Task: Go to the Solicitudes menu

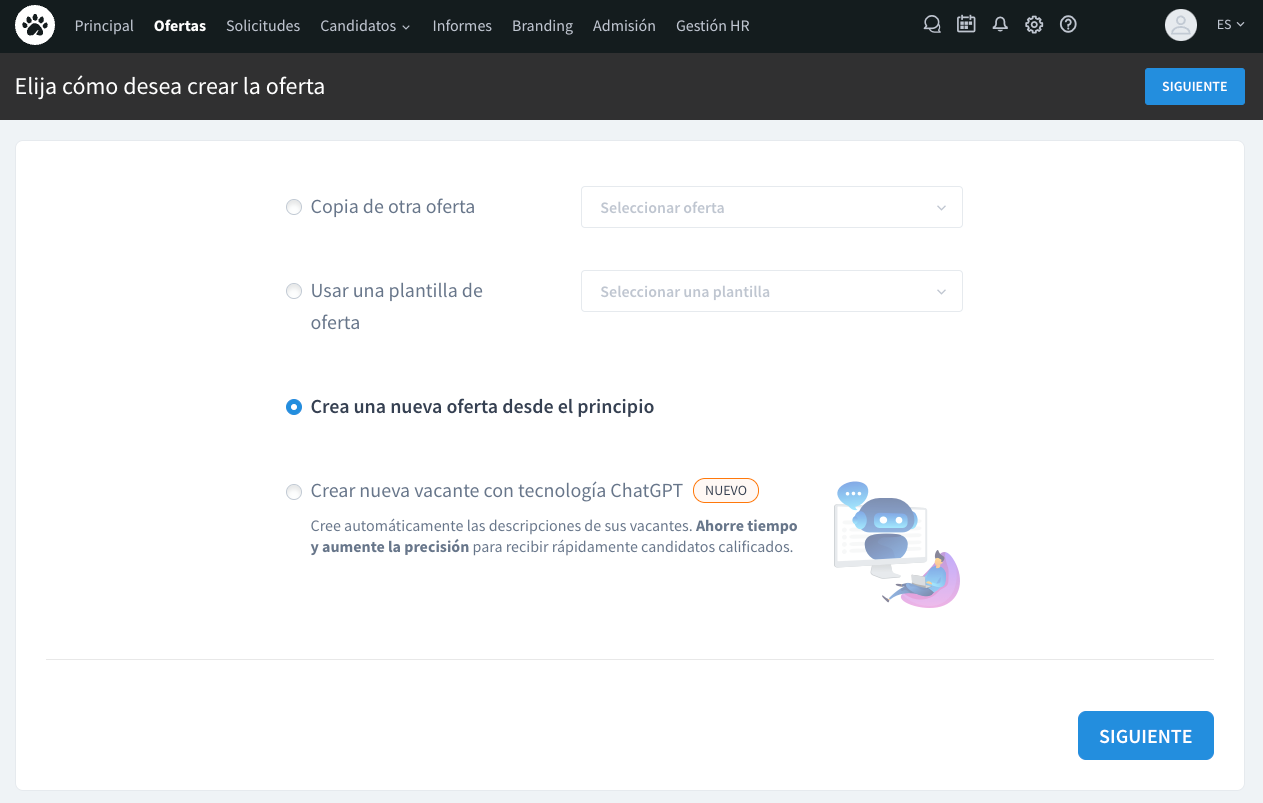Action: click(263, 26)
